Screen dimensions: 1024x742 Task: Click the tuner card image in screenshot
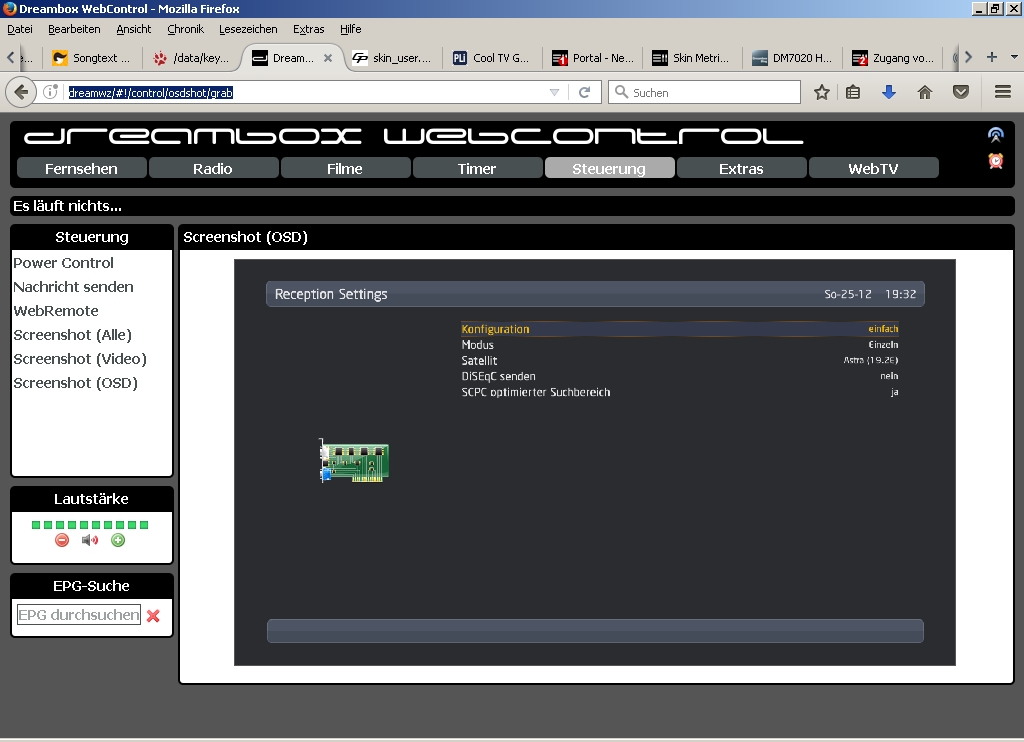pos(354,460)
